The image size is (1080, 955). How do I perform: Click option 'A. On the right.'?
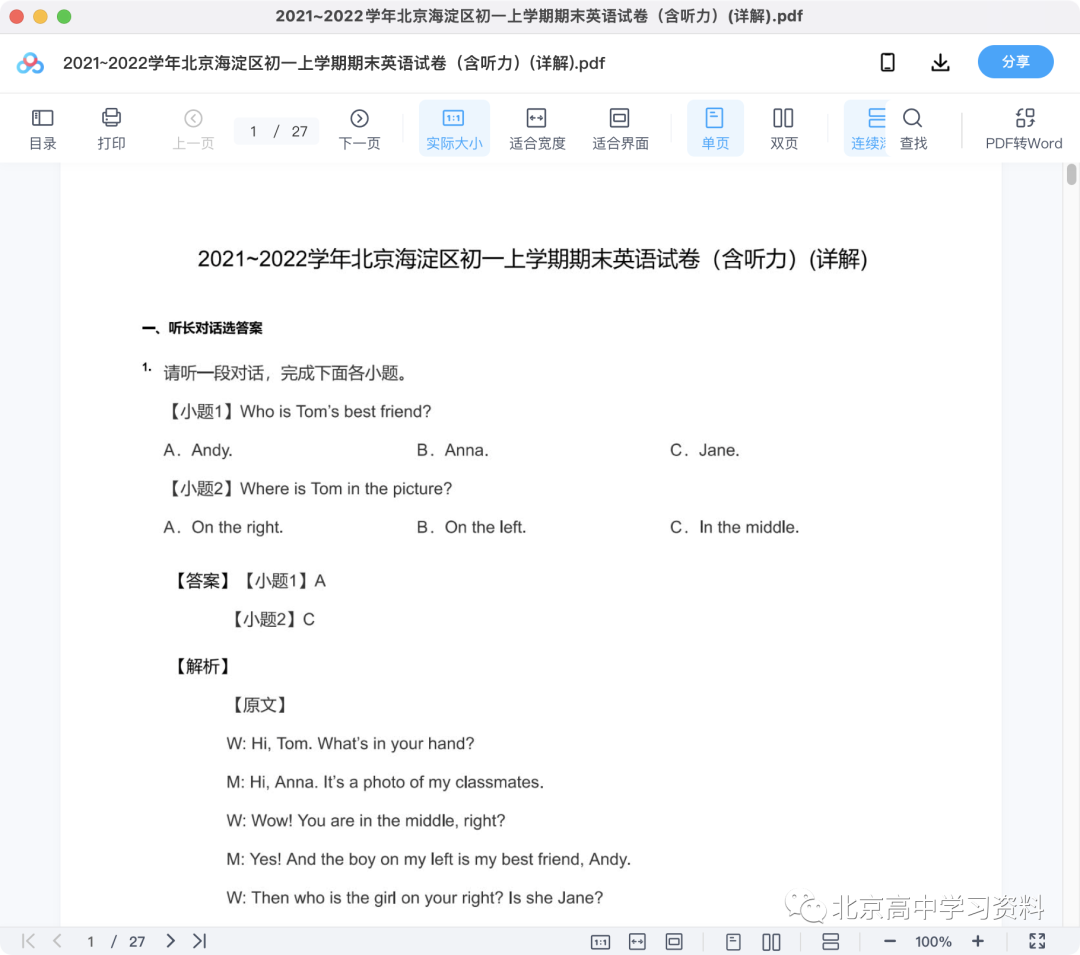click(223, 527)
